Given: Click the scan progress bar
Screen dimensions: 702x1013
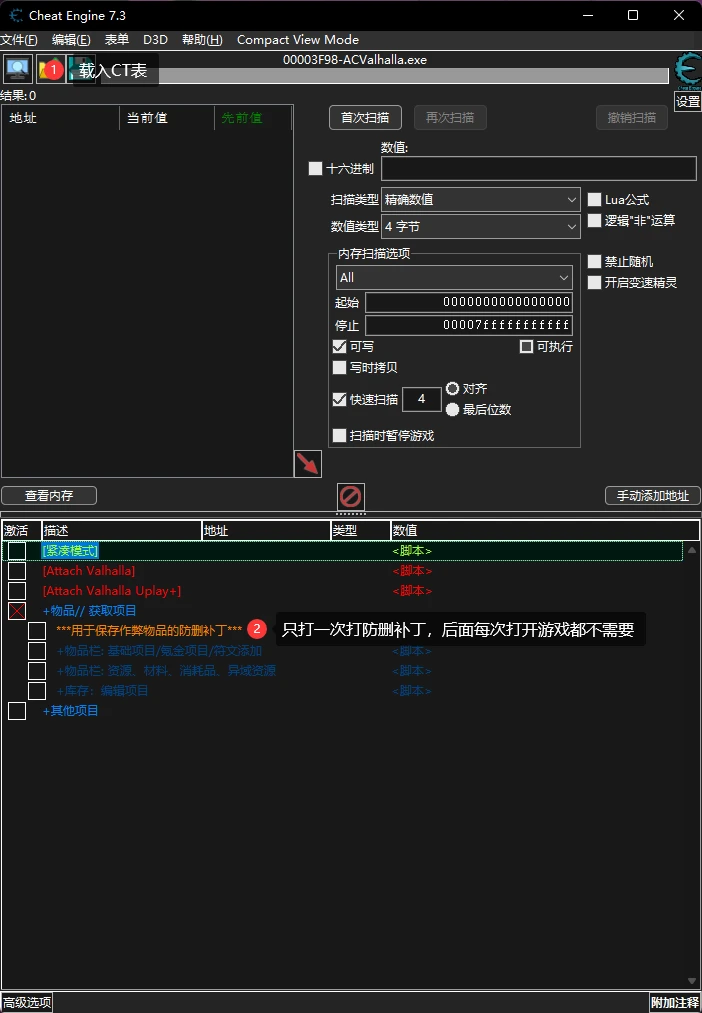Looking at the screenshot, I should coord(385,76).
